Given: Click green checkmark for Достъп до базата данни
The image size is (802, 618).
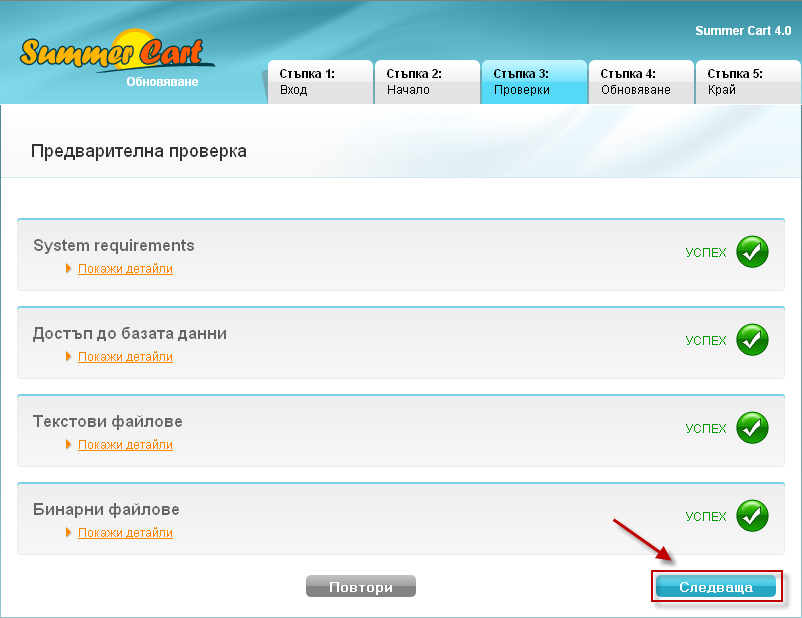Looking at the screenshot, I should coord(752,340).
